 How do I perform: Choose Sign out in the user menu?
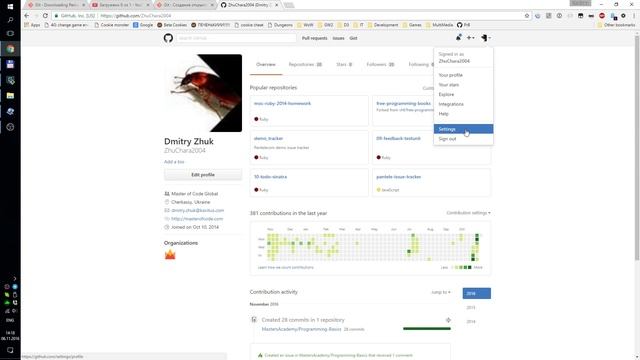click(463, 139)
